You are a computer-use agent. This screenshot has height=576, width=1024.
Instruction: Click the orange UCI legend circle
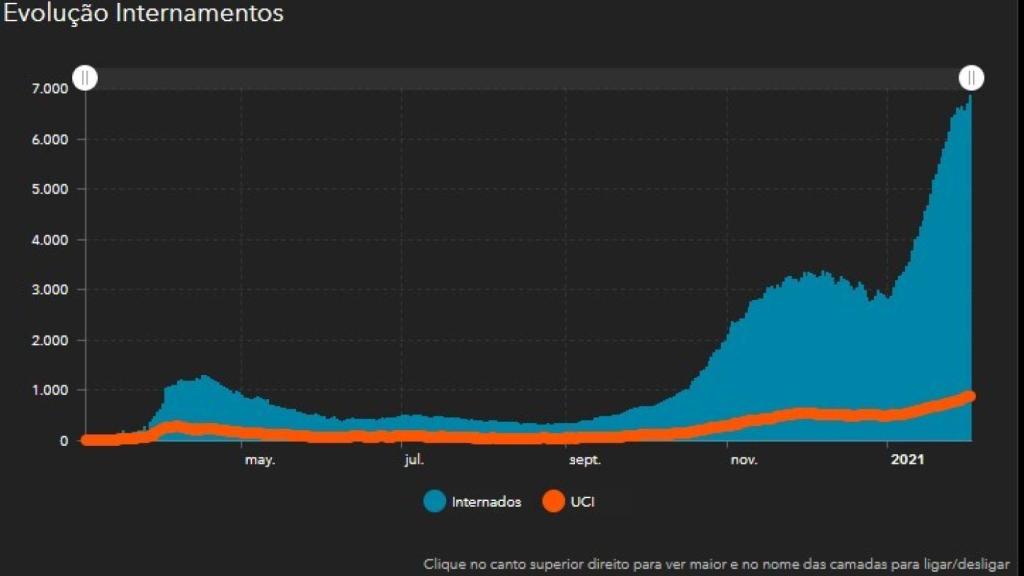(x=553, y=502)
